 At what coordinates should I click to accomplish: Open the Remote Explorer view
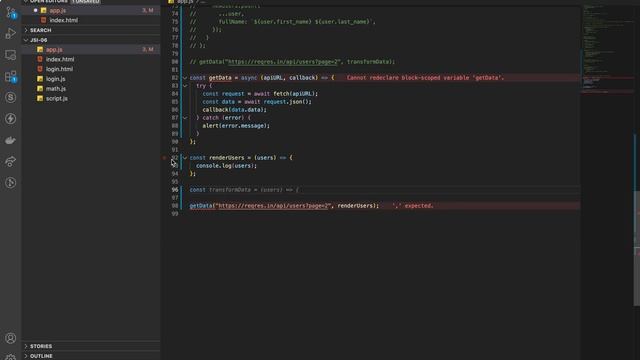11,55
